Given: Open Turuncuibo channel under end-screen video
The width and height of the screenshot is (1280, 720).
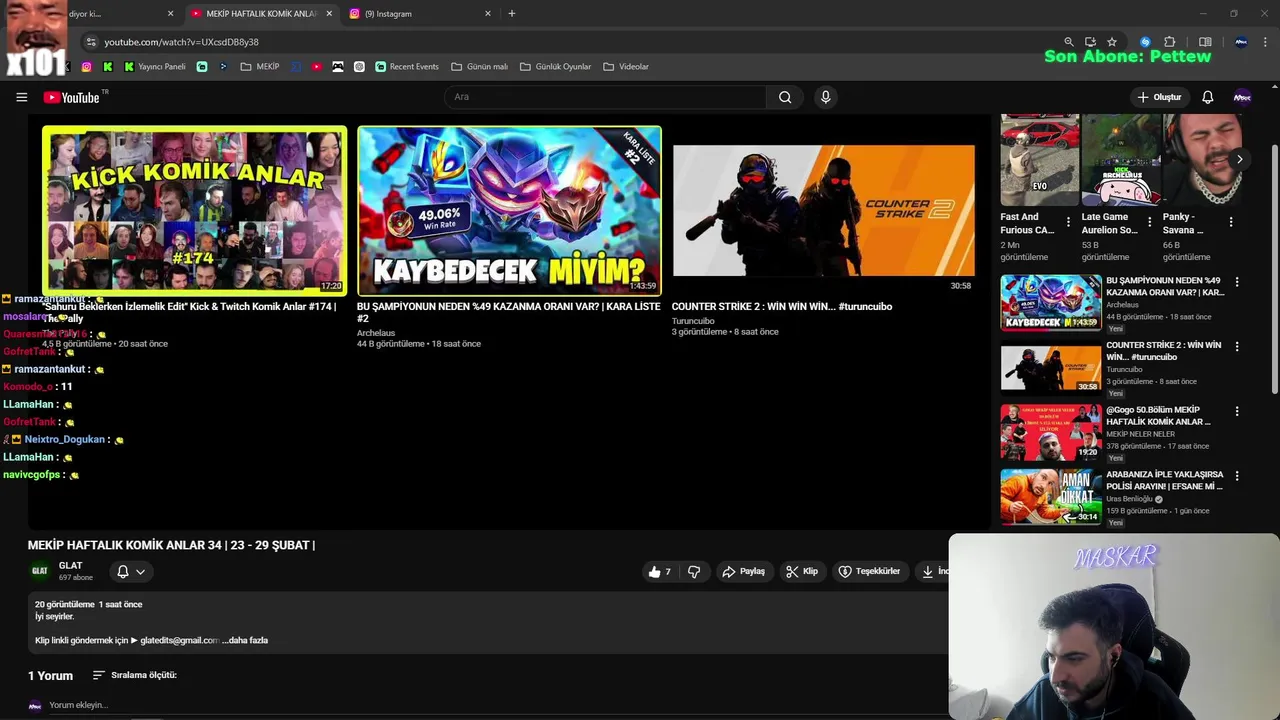Looking at the screenshot, I should [x=693, y=321].
